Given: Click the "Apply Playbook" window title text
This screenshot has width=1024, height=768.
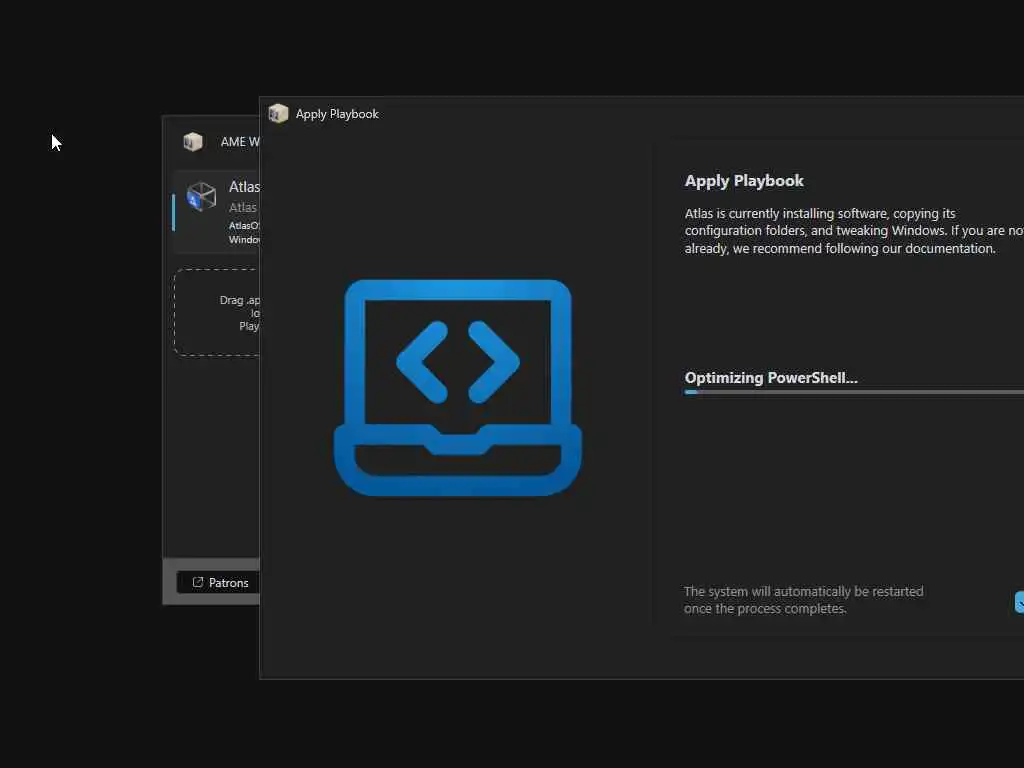Looking at the screenshot, I should pyautogui.click(x=337, y=114).
